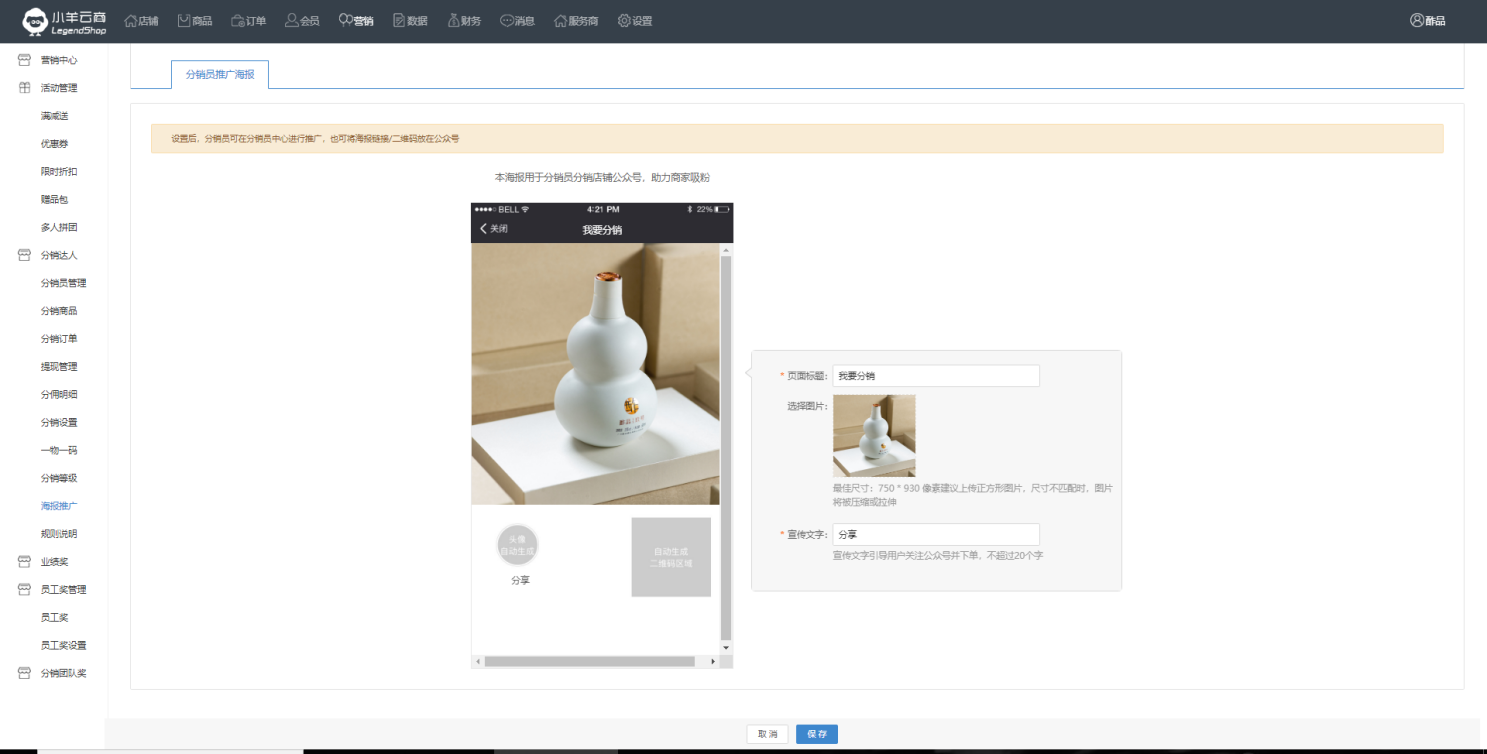Open the 消息 messages icon
Image resolution: width=1487 pixels, height=754 pixels.
[507, 21]
